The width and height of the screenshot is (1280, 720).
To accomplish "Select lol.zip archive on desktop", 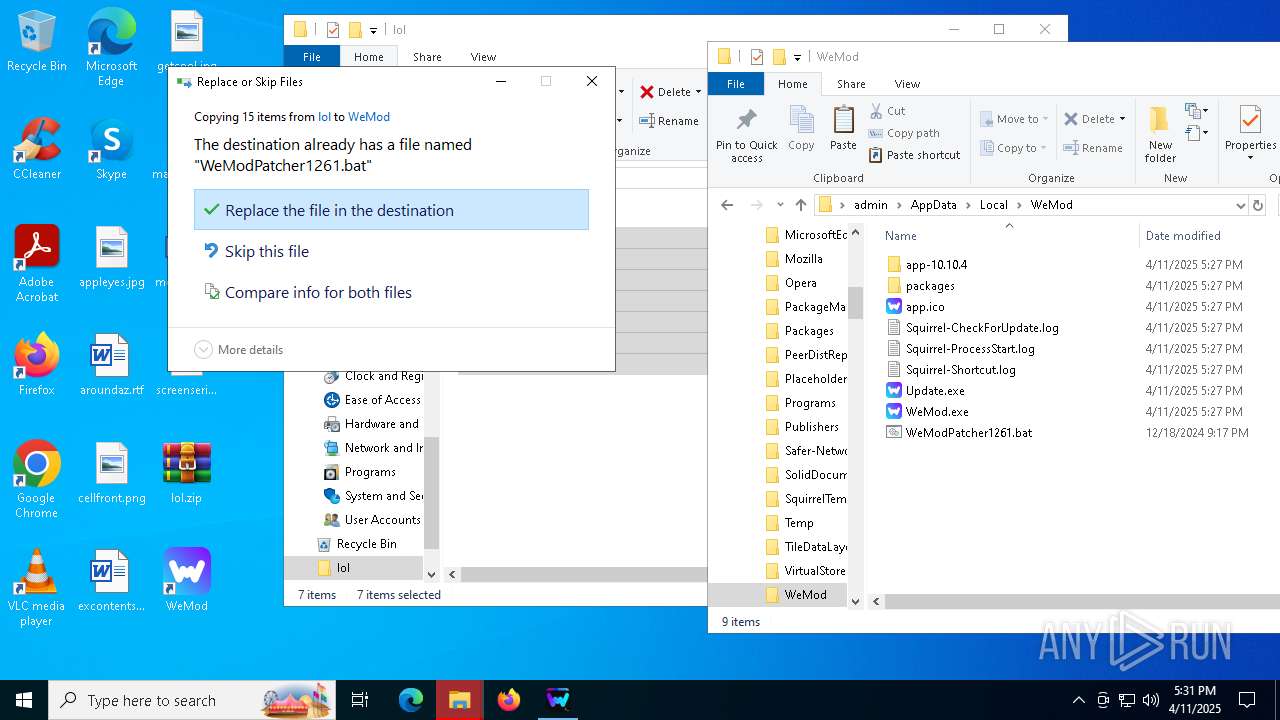I will 187,472.
